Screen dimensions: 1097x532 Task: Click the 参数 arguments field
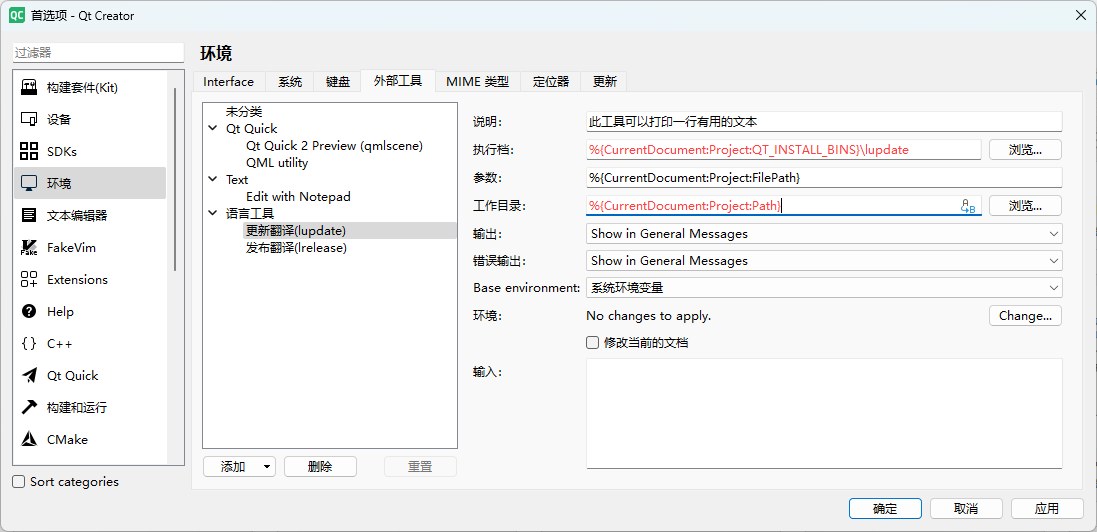[x=824, y=178]
